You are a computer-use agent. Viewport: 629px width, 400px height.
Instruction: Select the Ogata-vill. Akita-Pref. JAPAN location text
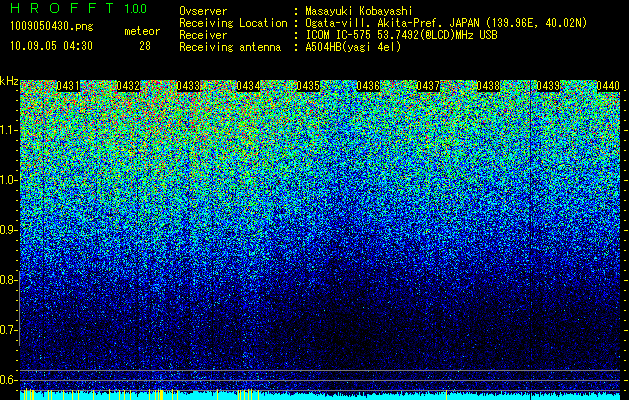tap(446, 23)
